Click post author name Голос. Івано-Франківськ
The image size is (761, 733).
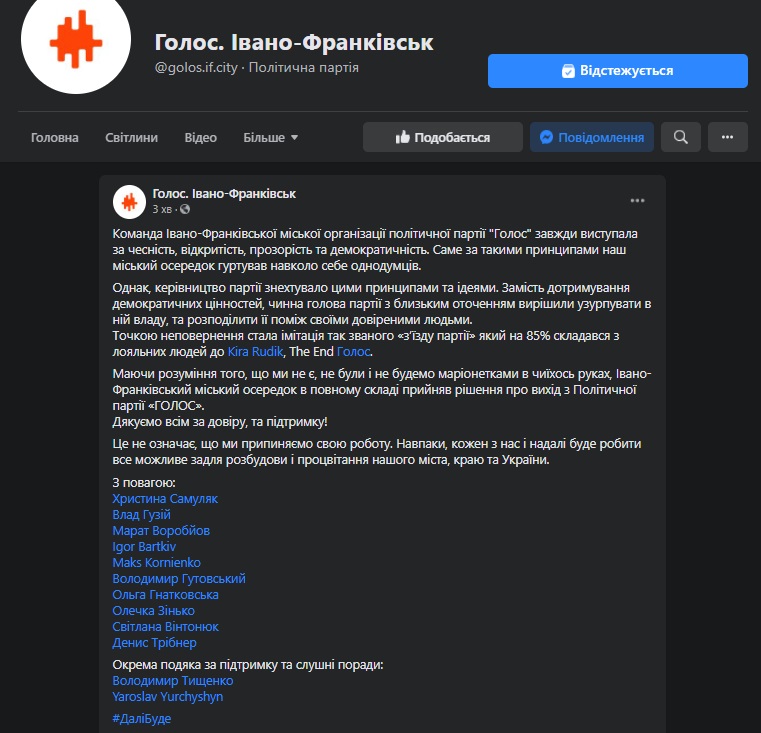pyautogui.click(x=224, y=194)
